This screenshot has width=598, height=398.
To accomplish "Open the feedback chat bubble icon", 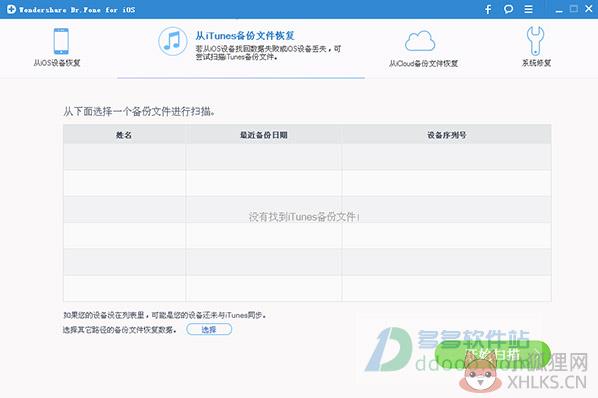I will click(508, 9).
